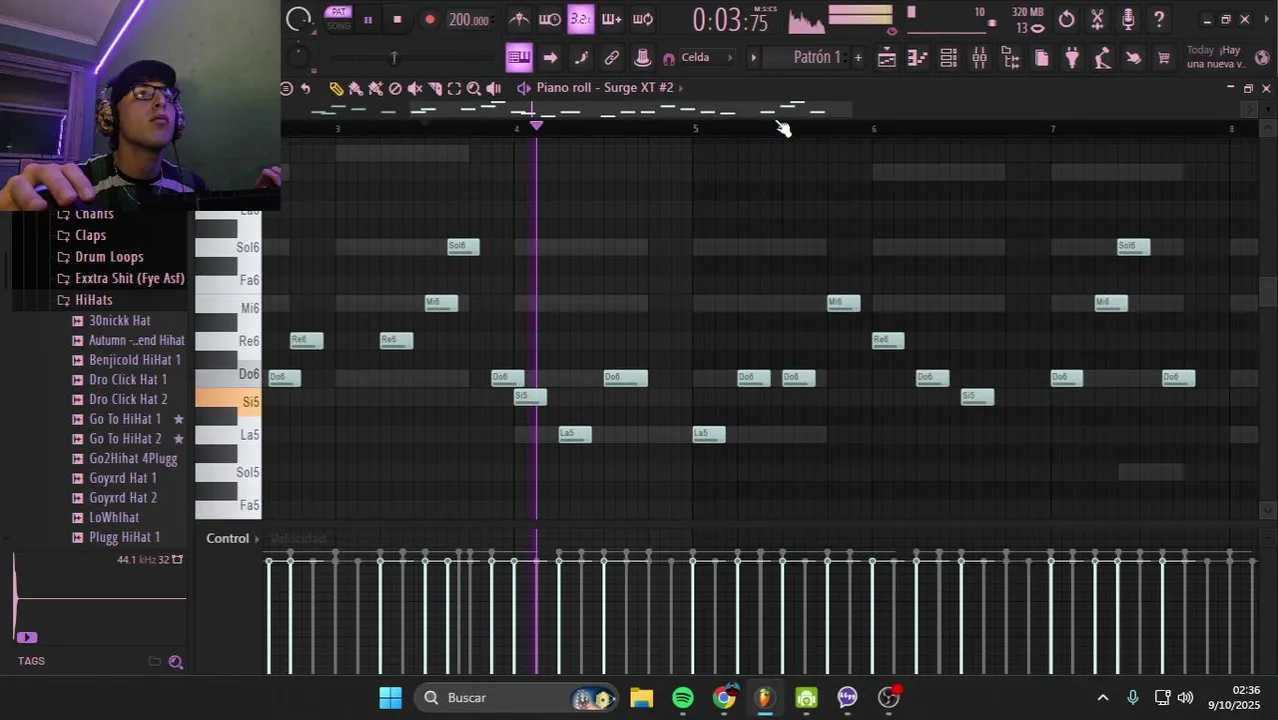Add new pattern with plus button
This screenshot has height=720, width=1278.
857,57
